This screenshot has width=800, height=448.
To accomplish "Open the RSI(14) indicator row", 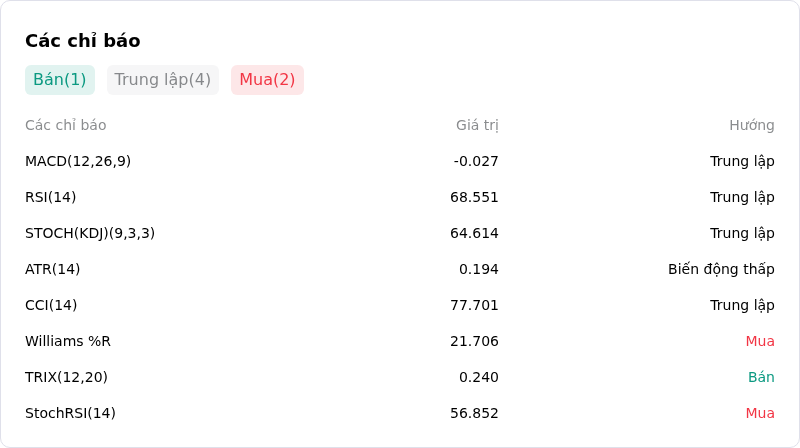I will click(399, 197).
